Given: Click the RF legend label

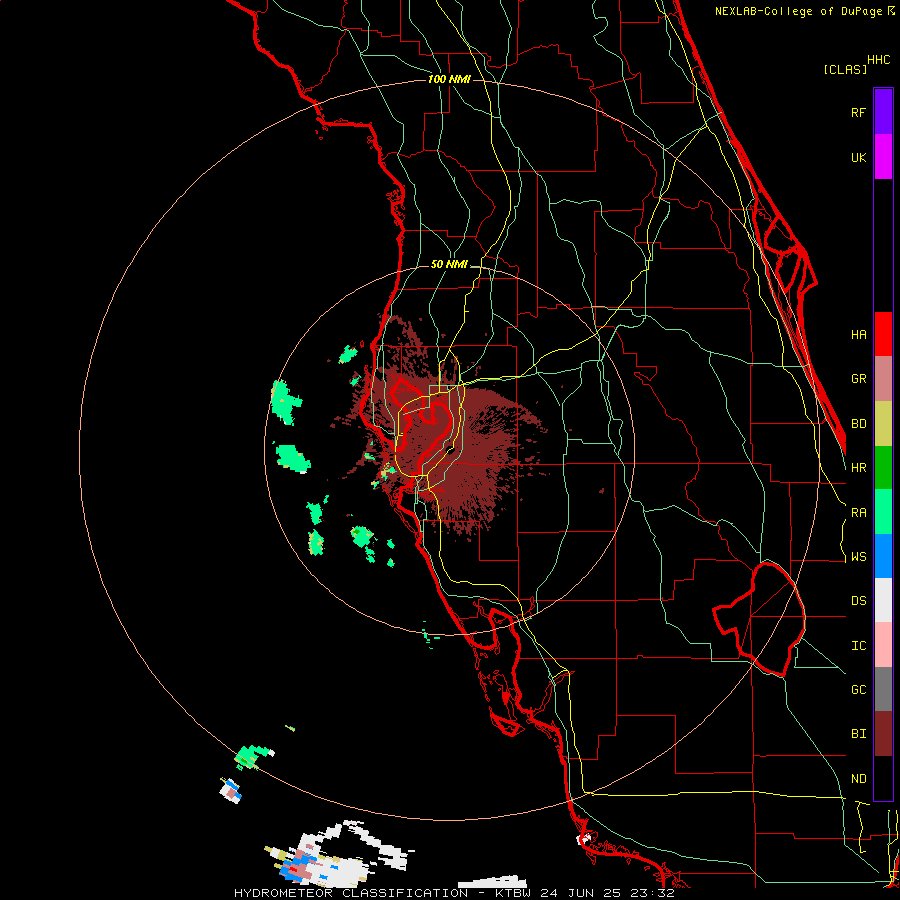Looking at the screenshot, I should click(x=858, y=112).
